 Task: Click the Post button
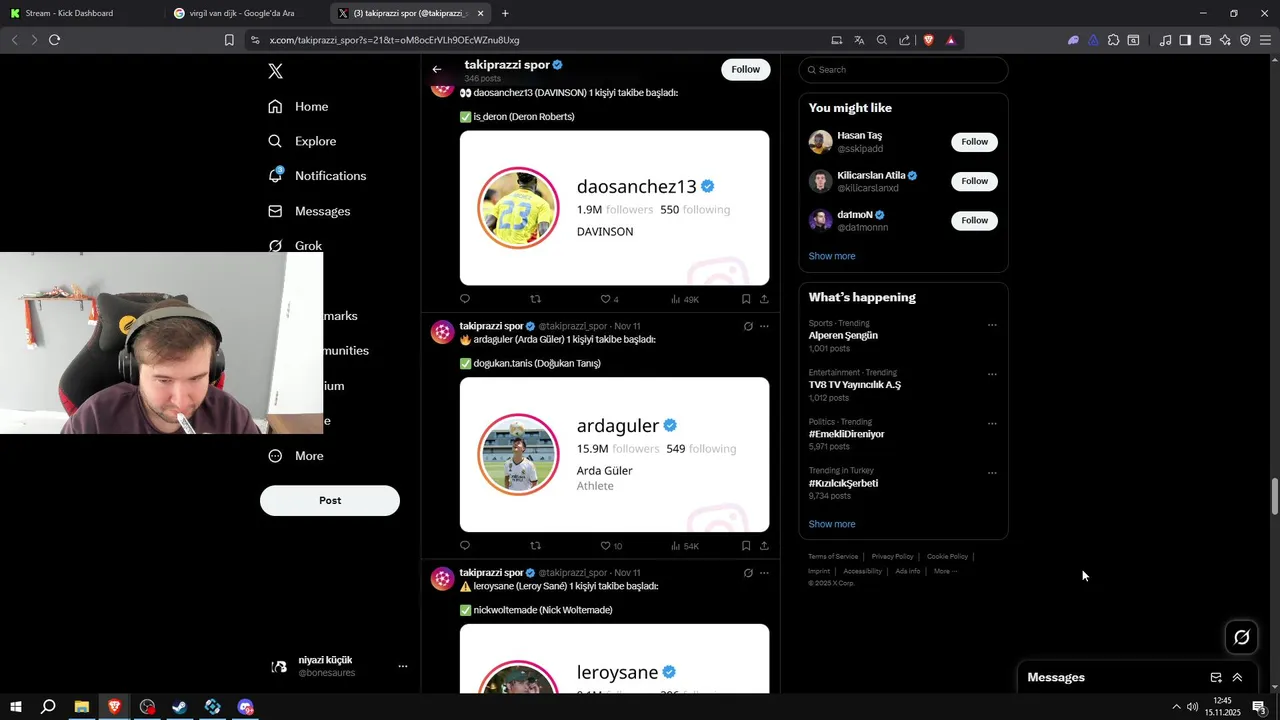point(330,500)
